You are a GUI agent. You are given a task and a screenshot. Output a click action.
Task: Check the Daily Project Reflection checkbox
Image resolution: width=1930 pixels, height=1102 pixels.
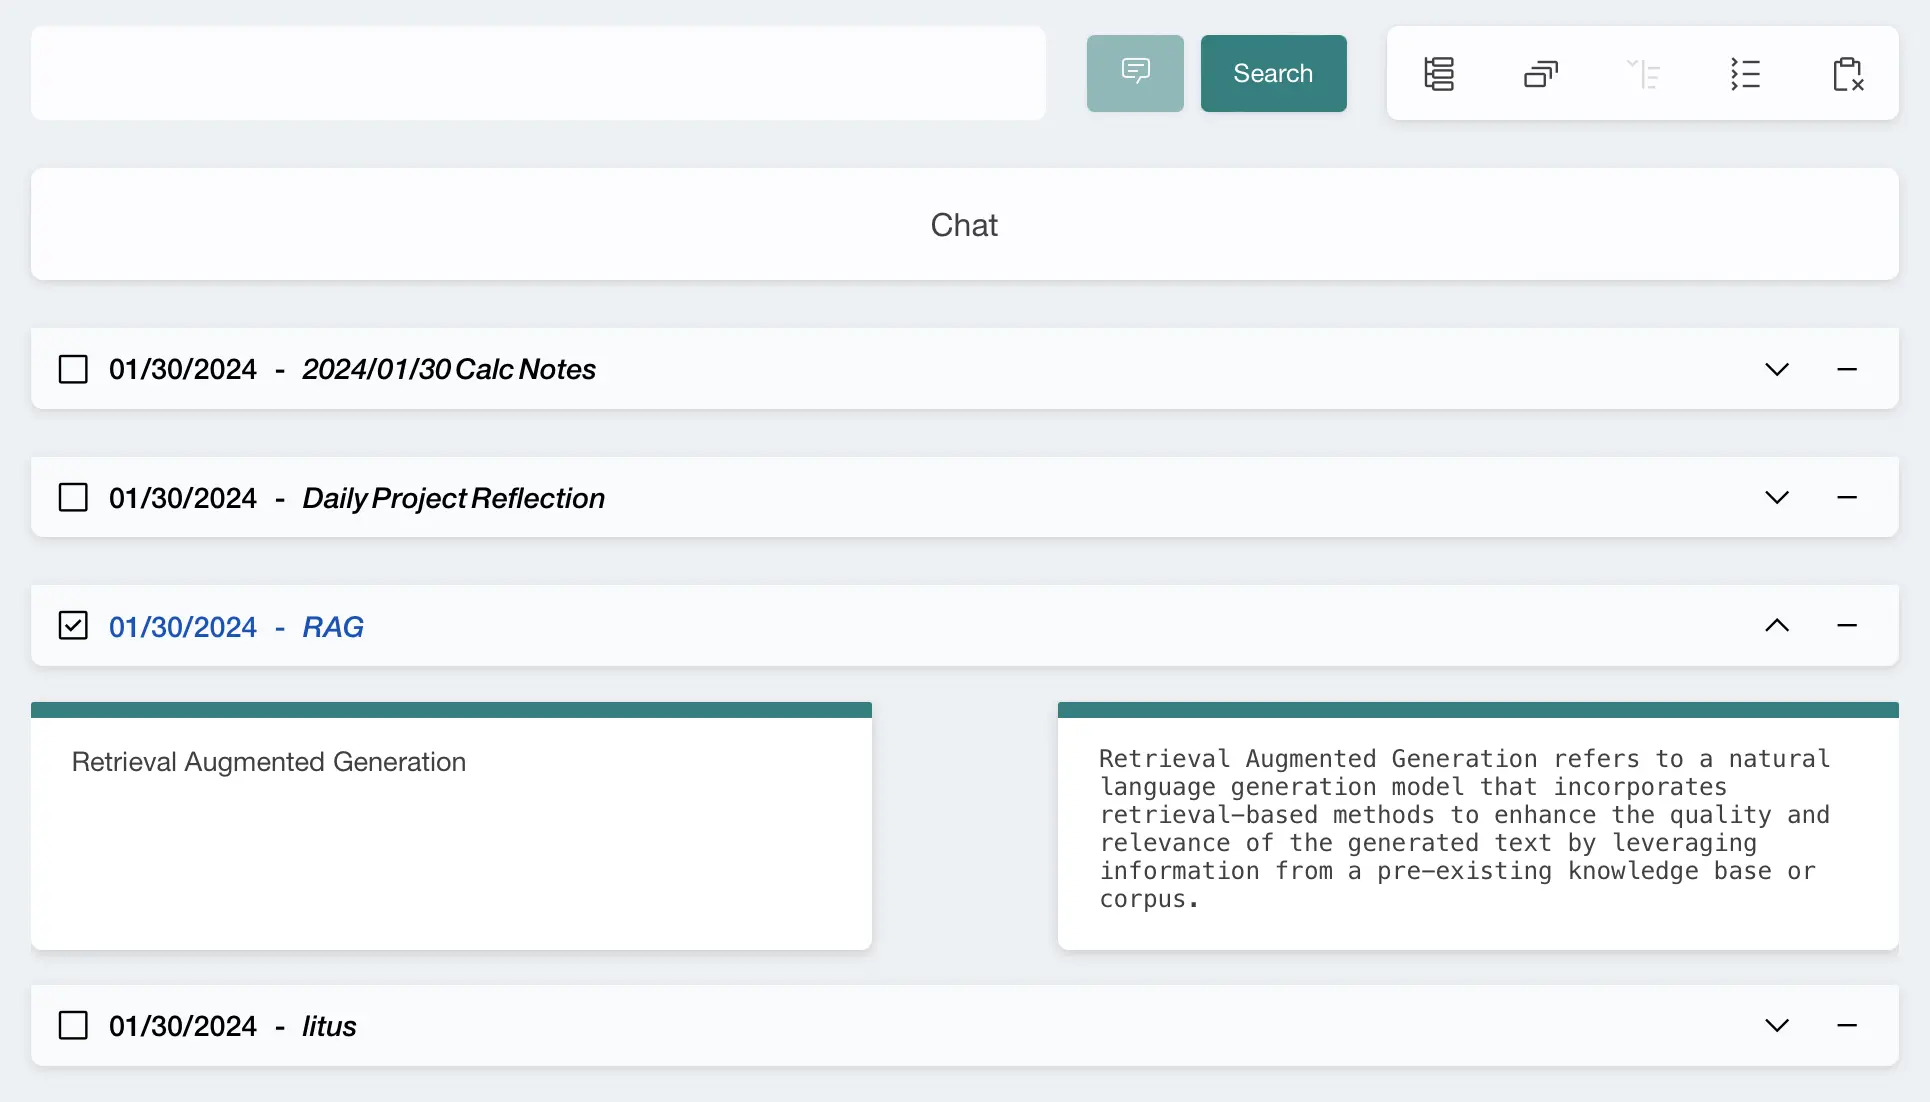pos(73,497)
